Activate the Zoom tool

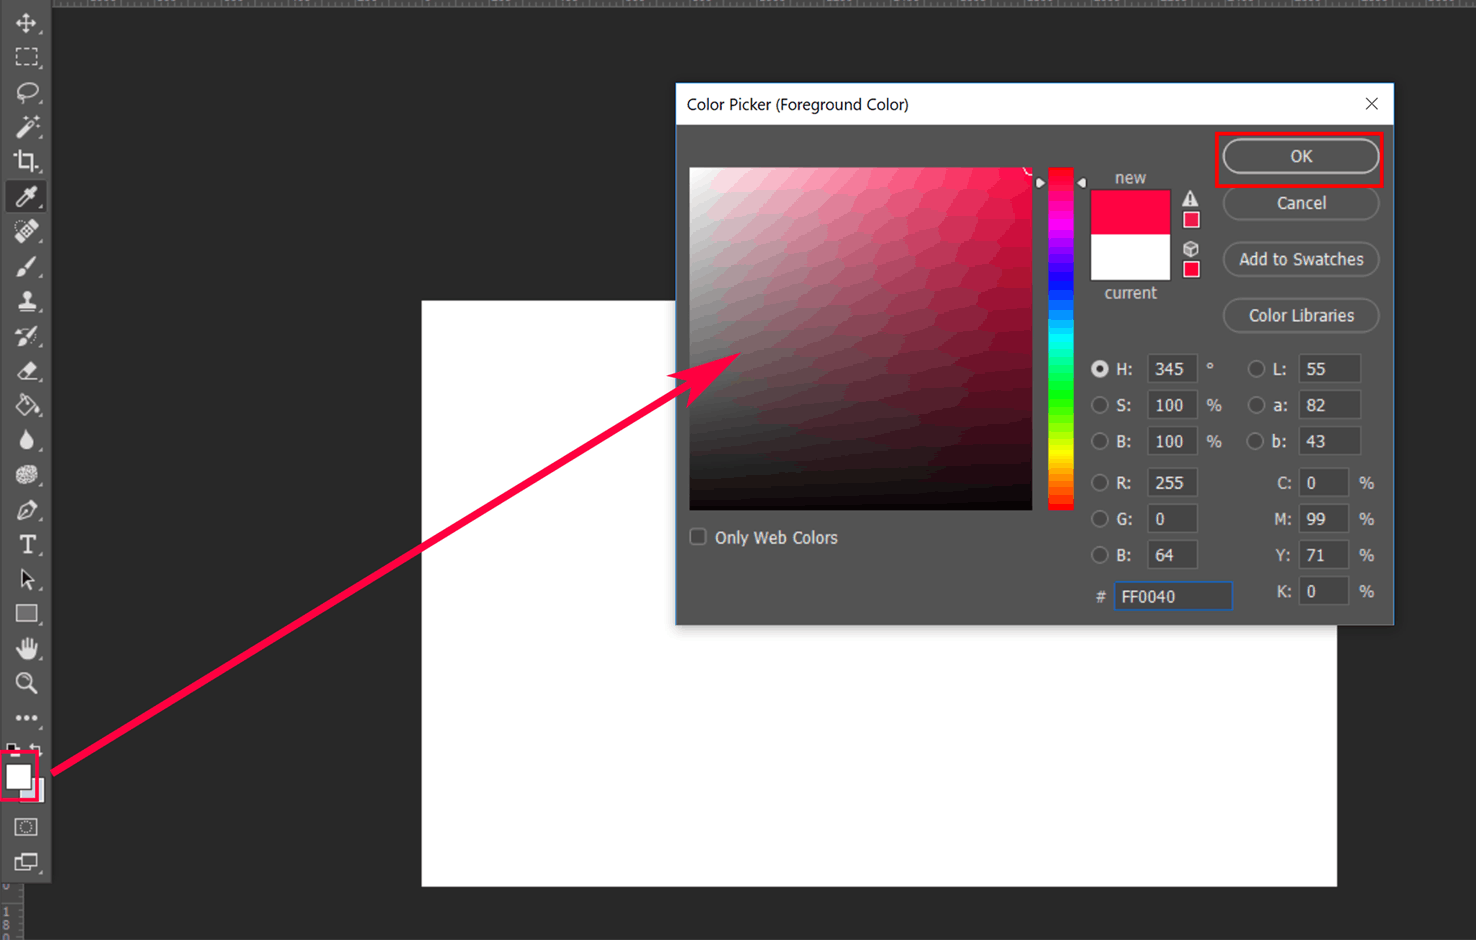point(26,684)
